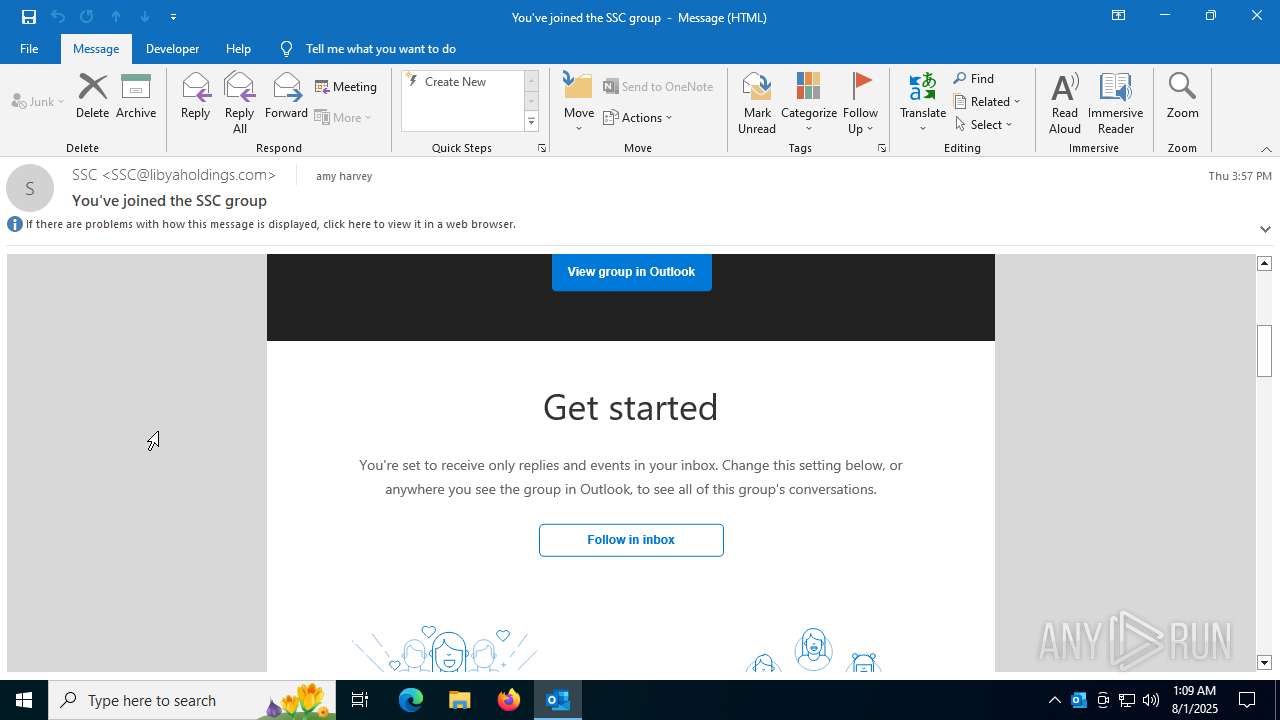This screenshot has width=1280, height=720.
Task: Click the message scrollbar up arrow
Action: click(x=1264, y=263)
